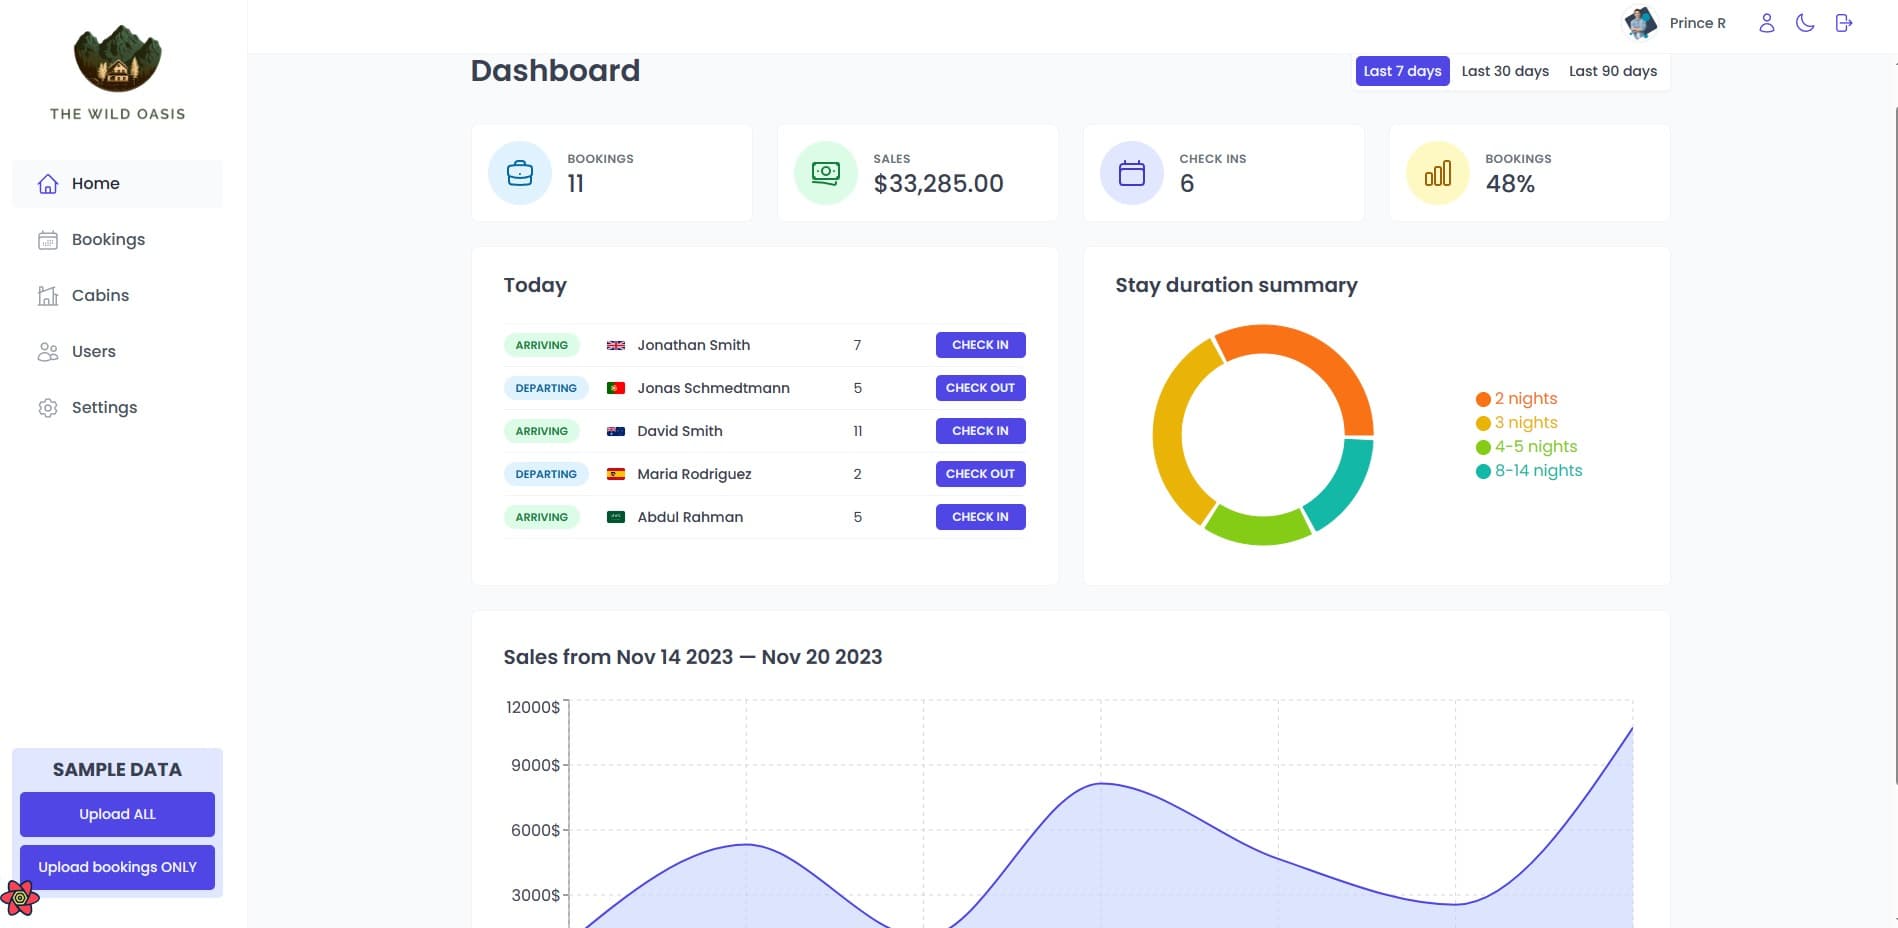Screen dimensions: 1898x928
Task: Click the user account icon in header
Action: (x=1766, y=23)
